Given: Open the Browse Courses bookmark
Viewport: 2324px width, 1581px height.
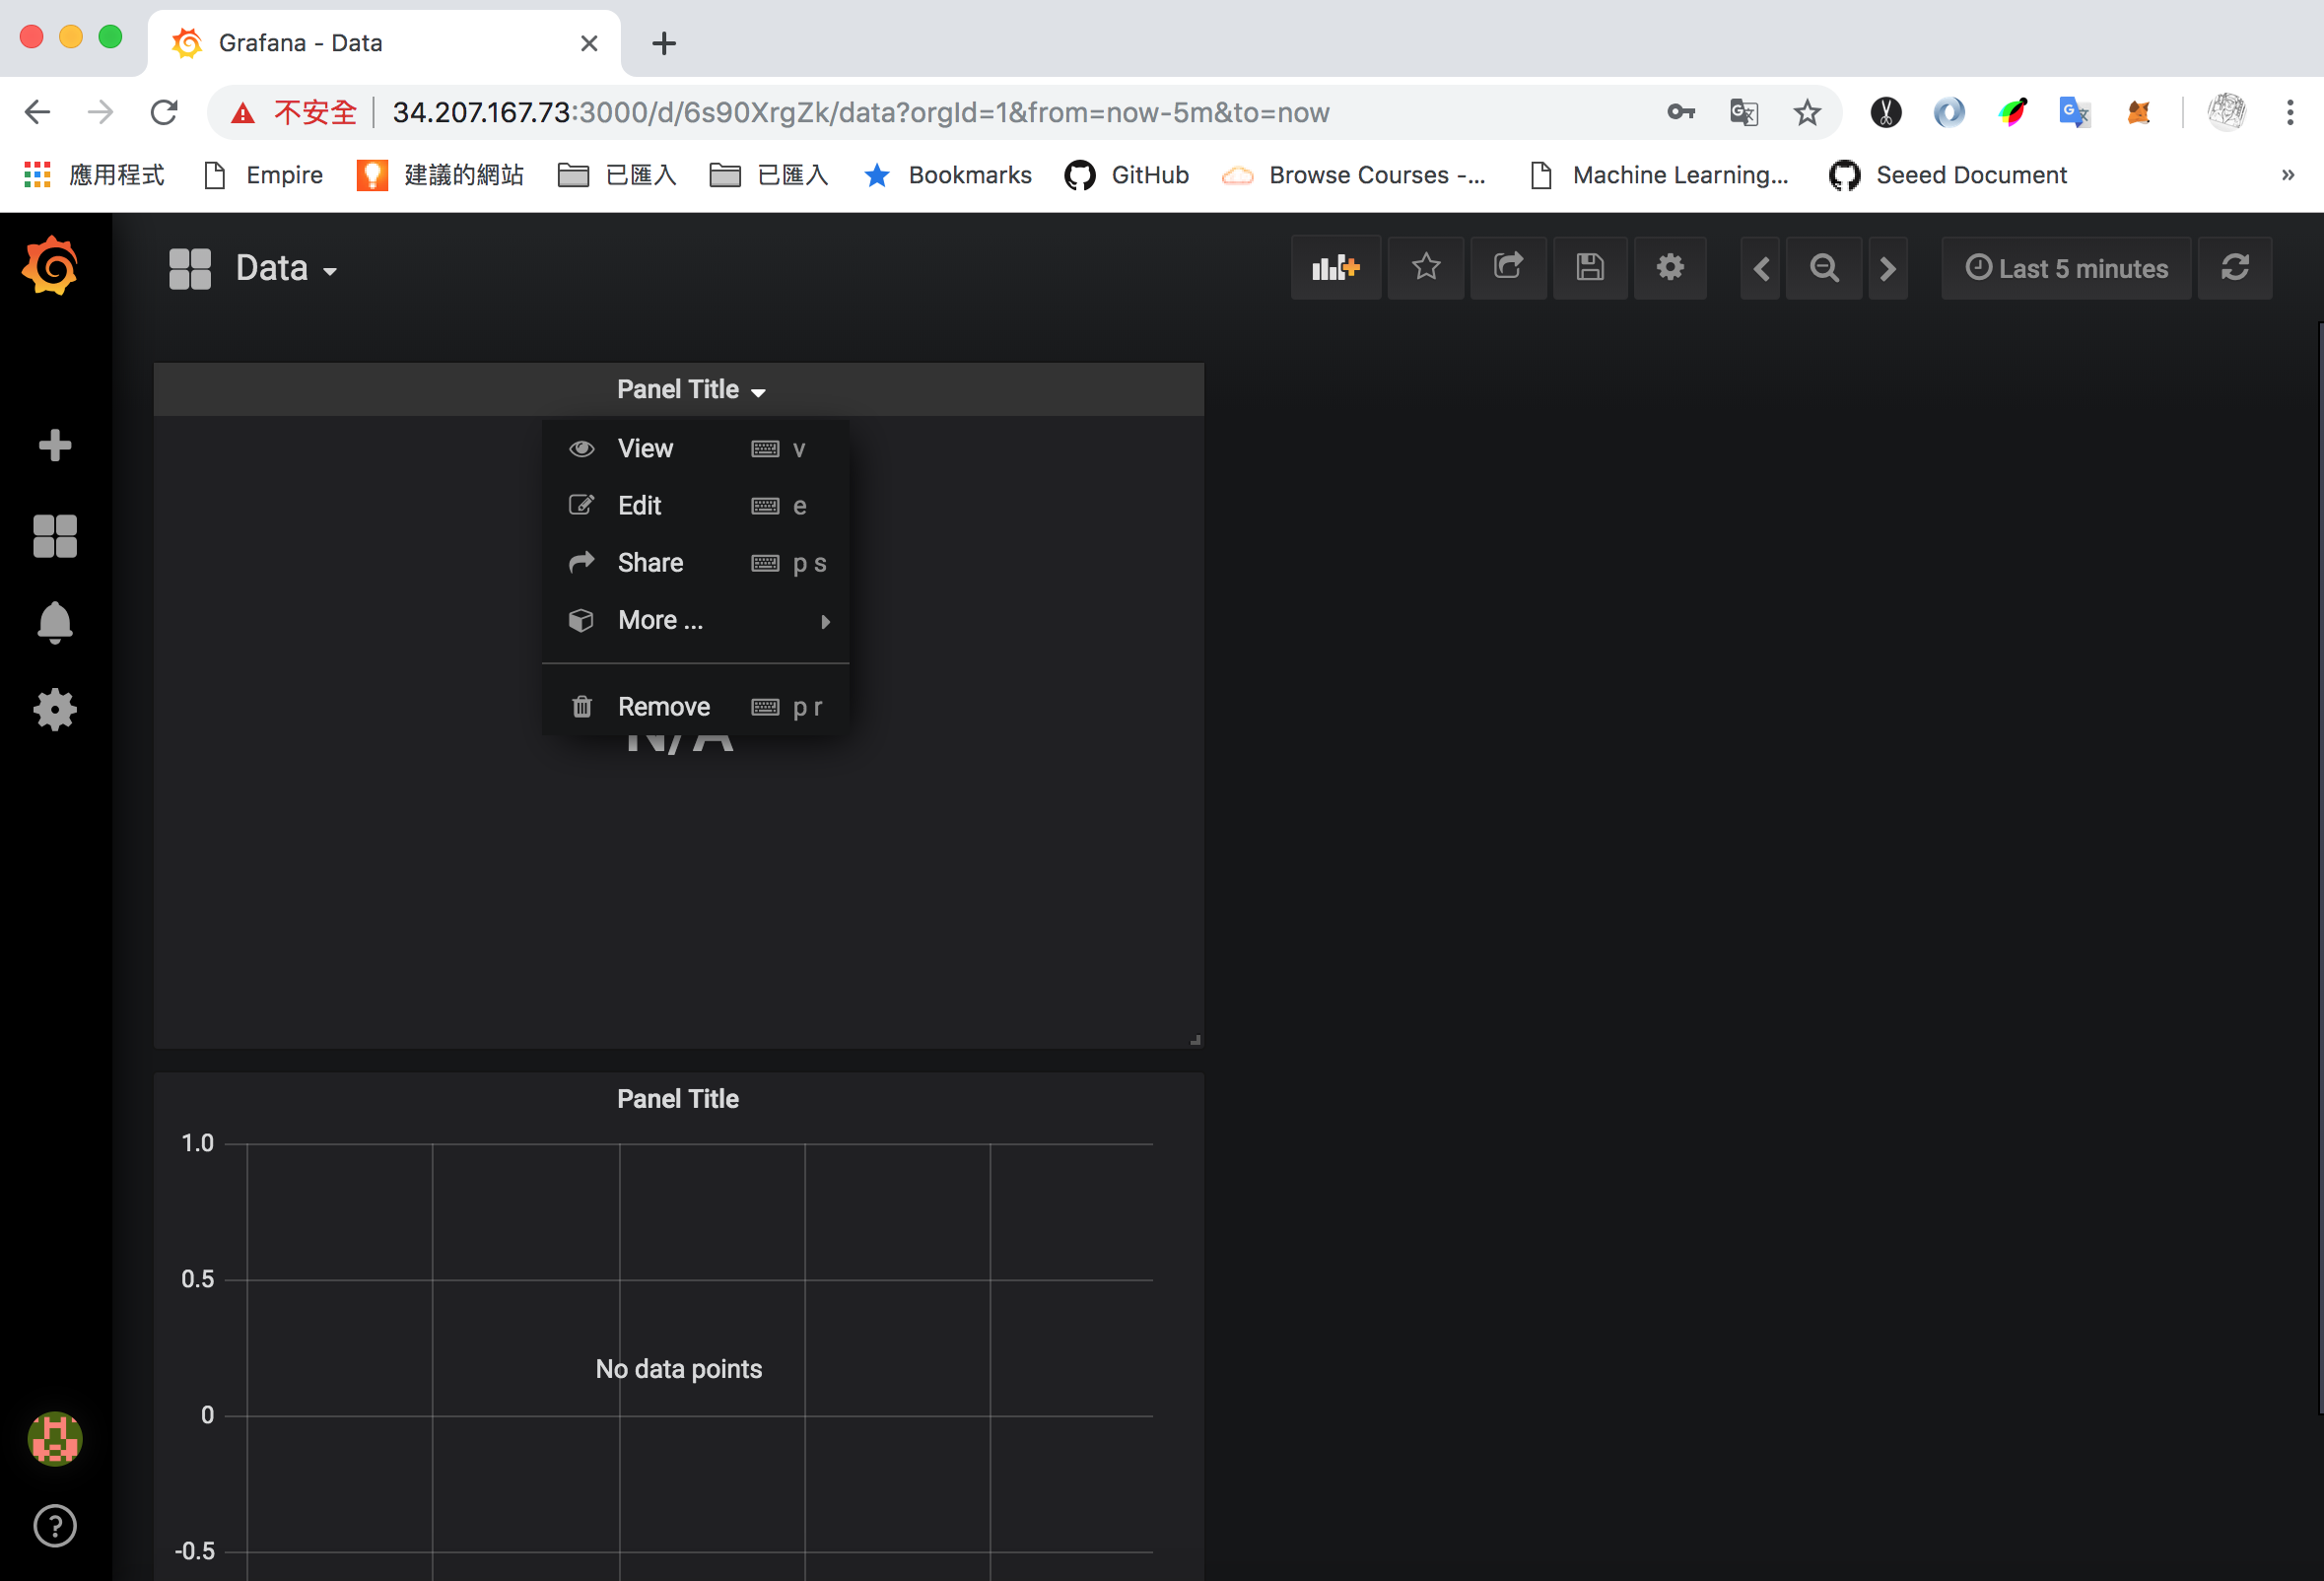Looking at the screenshot, I should [x=1354, y=175].
